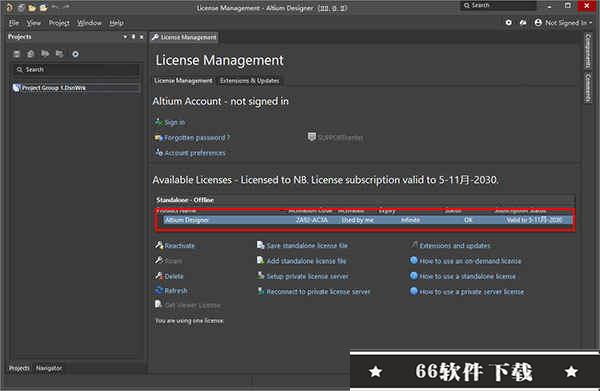Screen dimensions: 600x391
Task: Select the License Management sub-tab
Action: [183, 81]
